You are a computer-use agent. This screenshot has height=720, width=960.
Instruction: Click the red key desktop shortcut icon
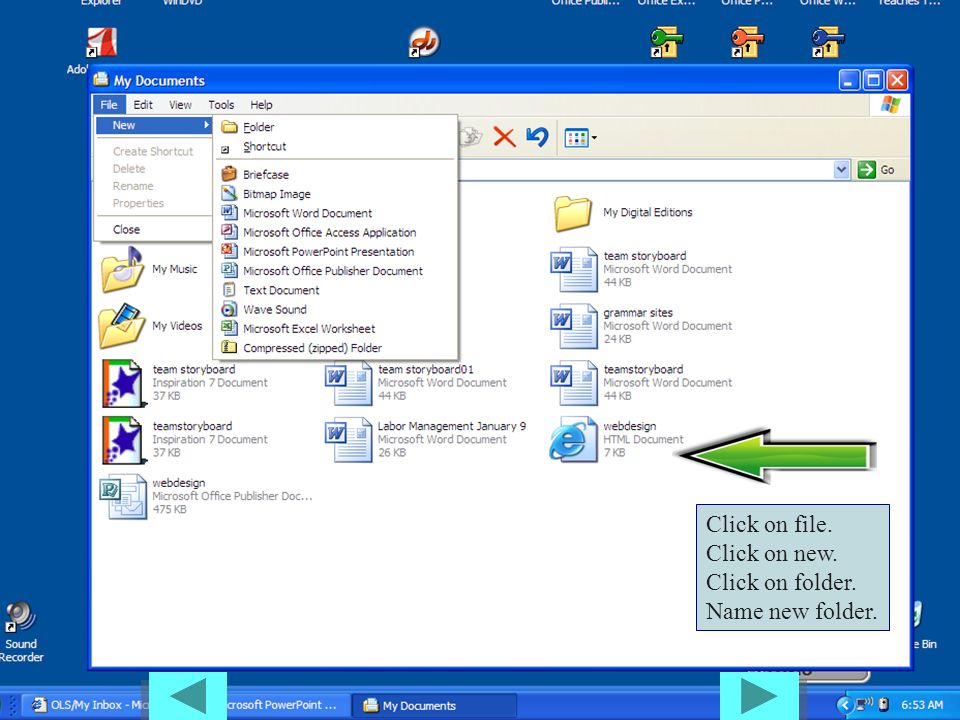747,42
